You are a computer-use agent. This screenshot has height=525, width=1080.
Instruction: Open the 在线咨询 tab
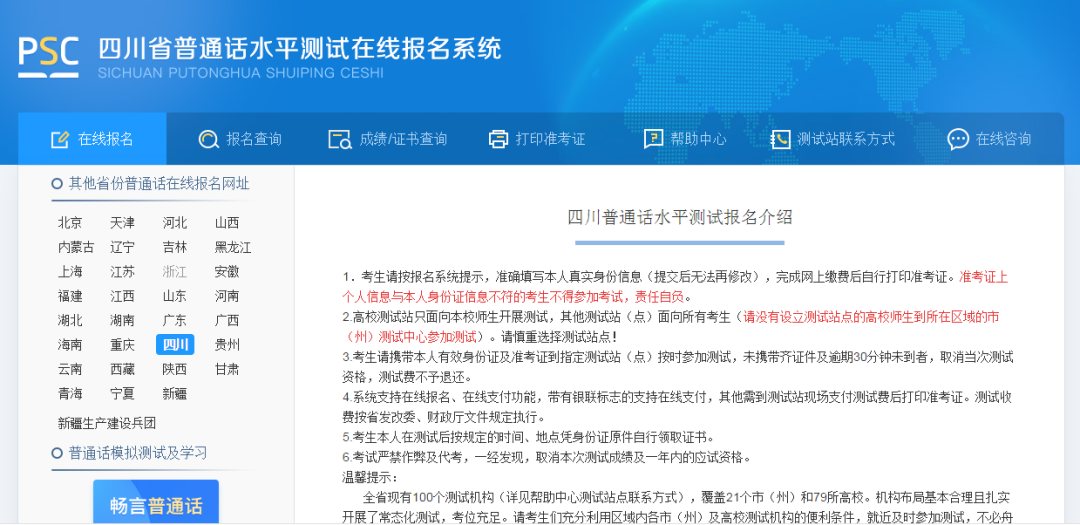(x=989, y=139)
